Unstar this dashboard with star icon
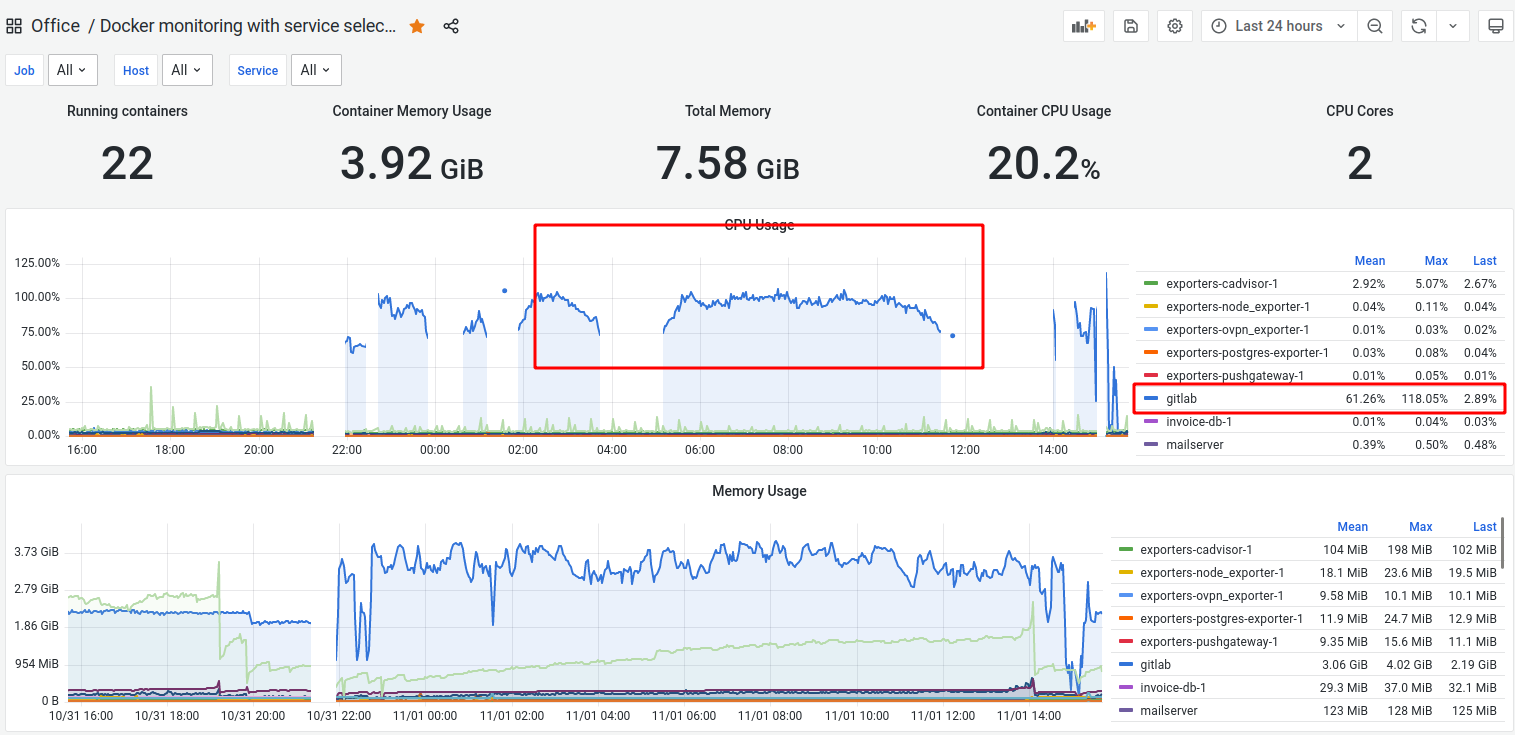 (417, 27)
